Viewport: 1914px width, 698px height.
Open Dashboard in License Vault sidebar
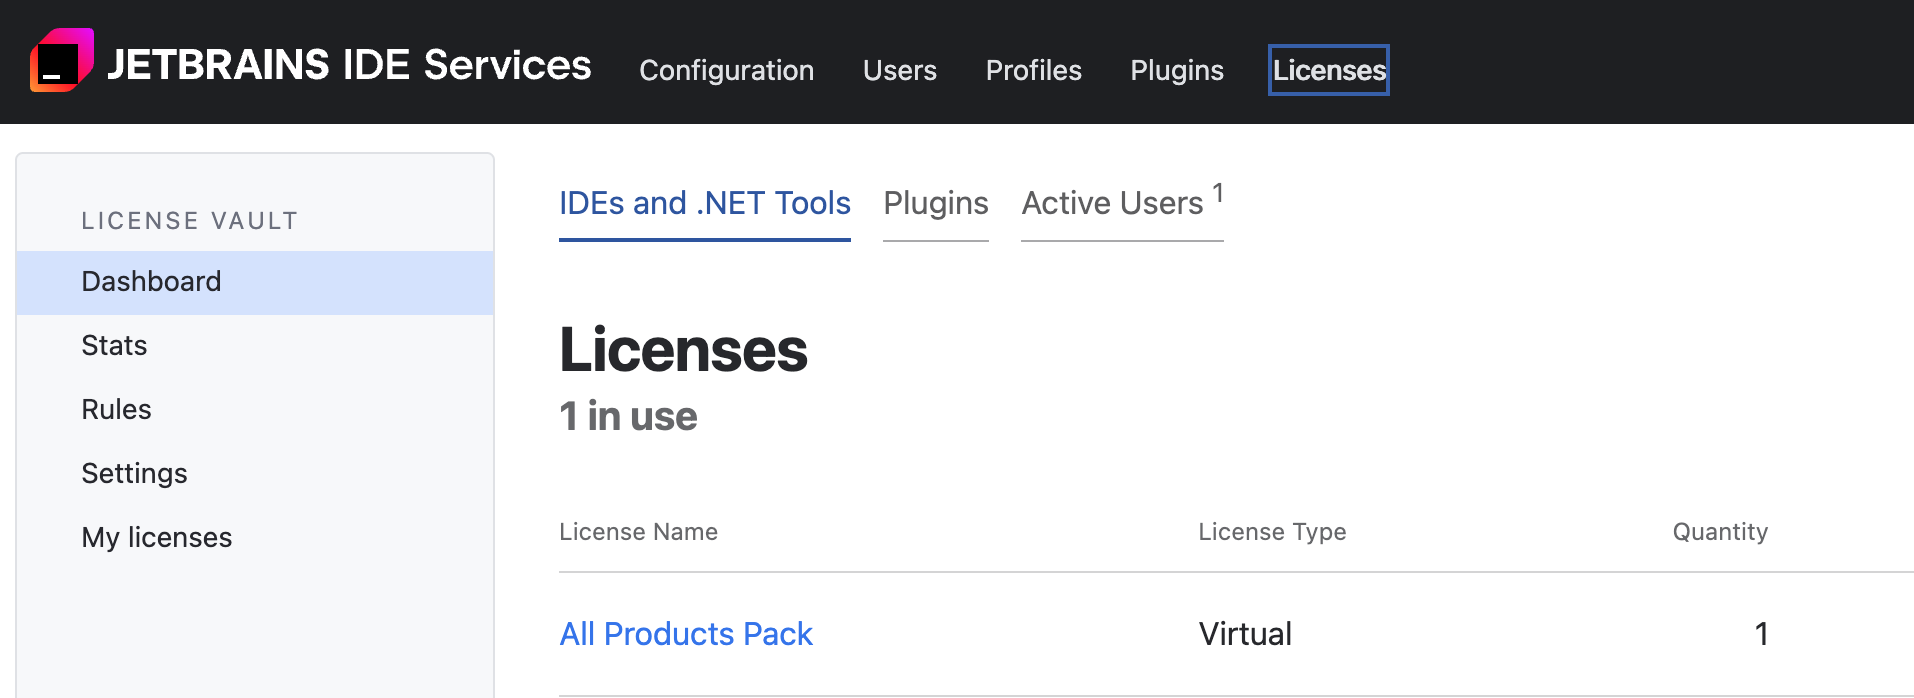point(255,282)
